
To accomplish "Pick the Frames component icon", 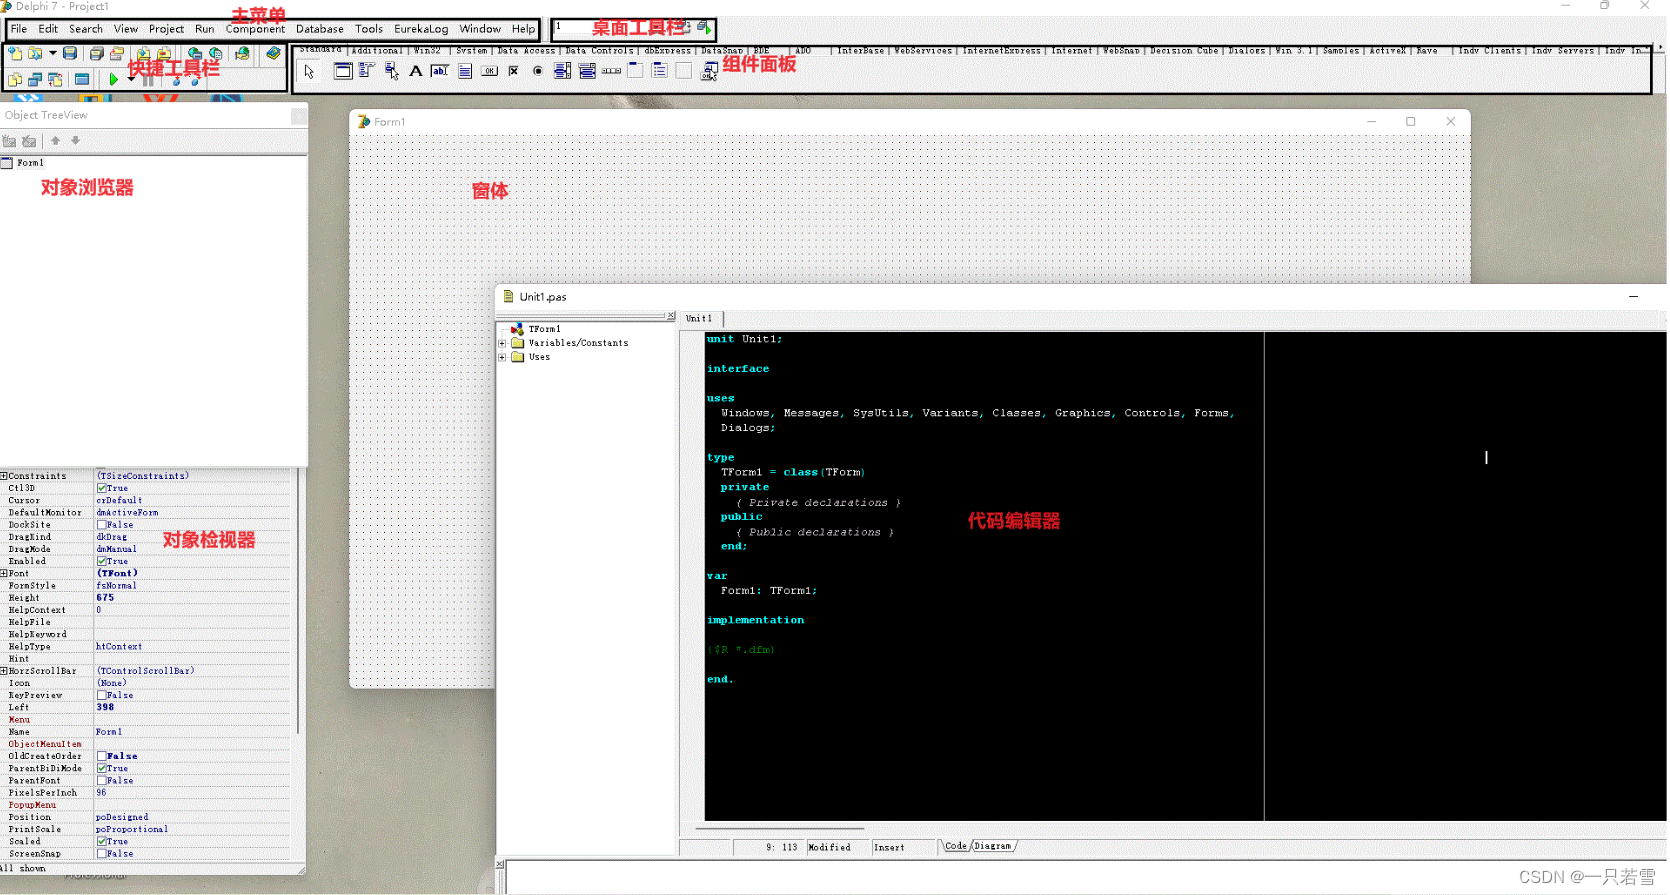I will point(343,71).
